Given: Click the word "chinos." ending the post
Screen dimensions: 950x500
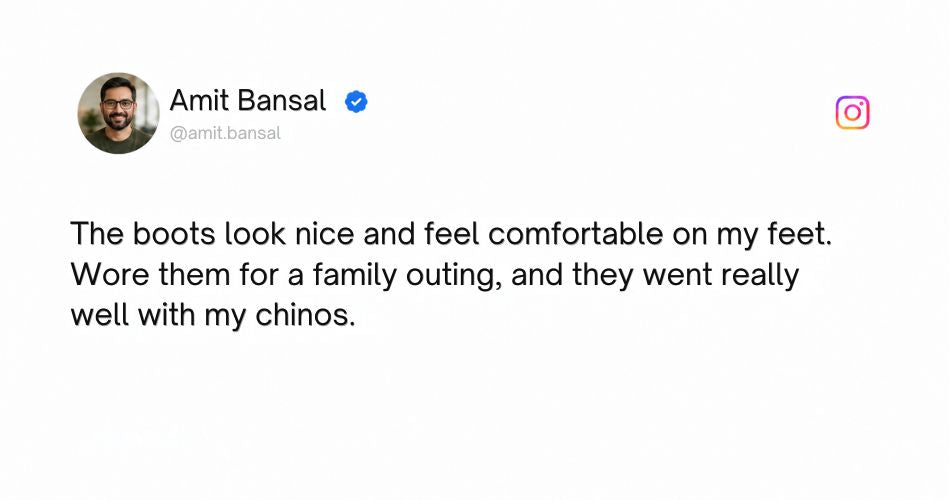Looking at the screenshot, I should coord(305,315).
